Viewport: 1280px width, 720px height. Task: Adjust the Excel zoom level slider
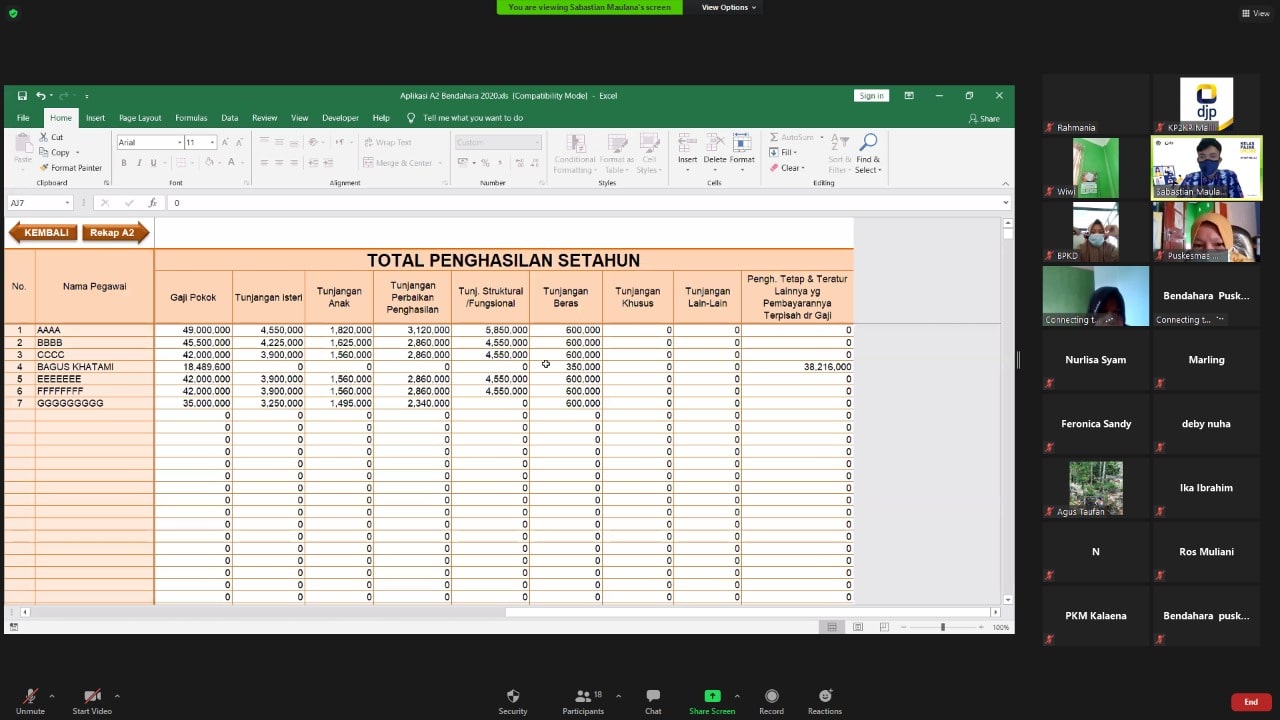pos(942,627)
